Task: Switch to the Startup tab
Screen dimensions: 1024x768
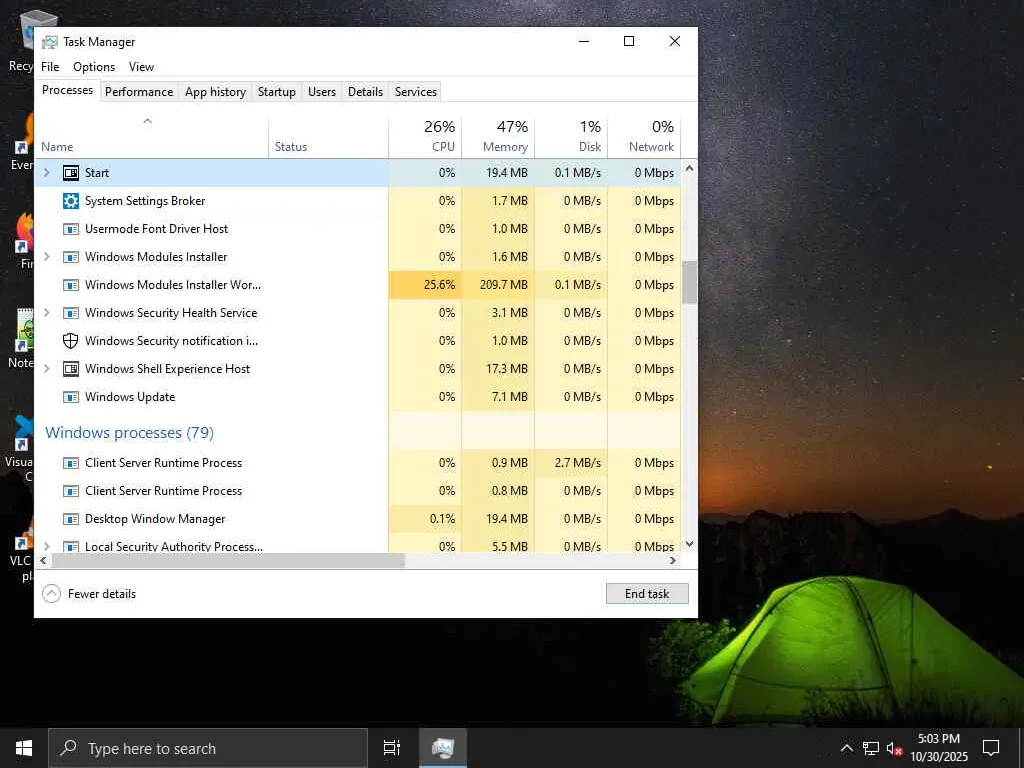Action: (x=277, y=92)
